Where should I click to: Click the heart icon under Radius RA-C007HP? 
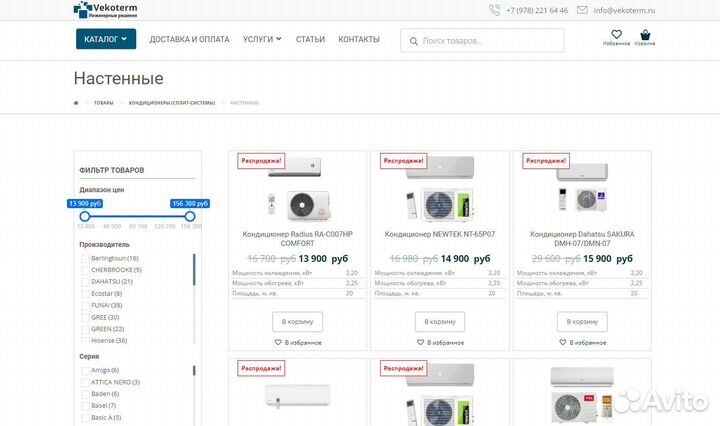(278, 342)
